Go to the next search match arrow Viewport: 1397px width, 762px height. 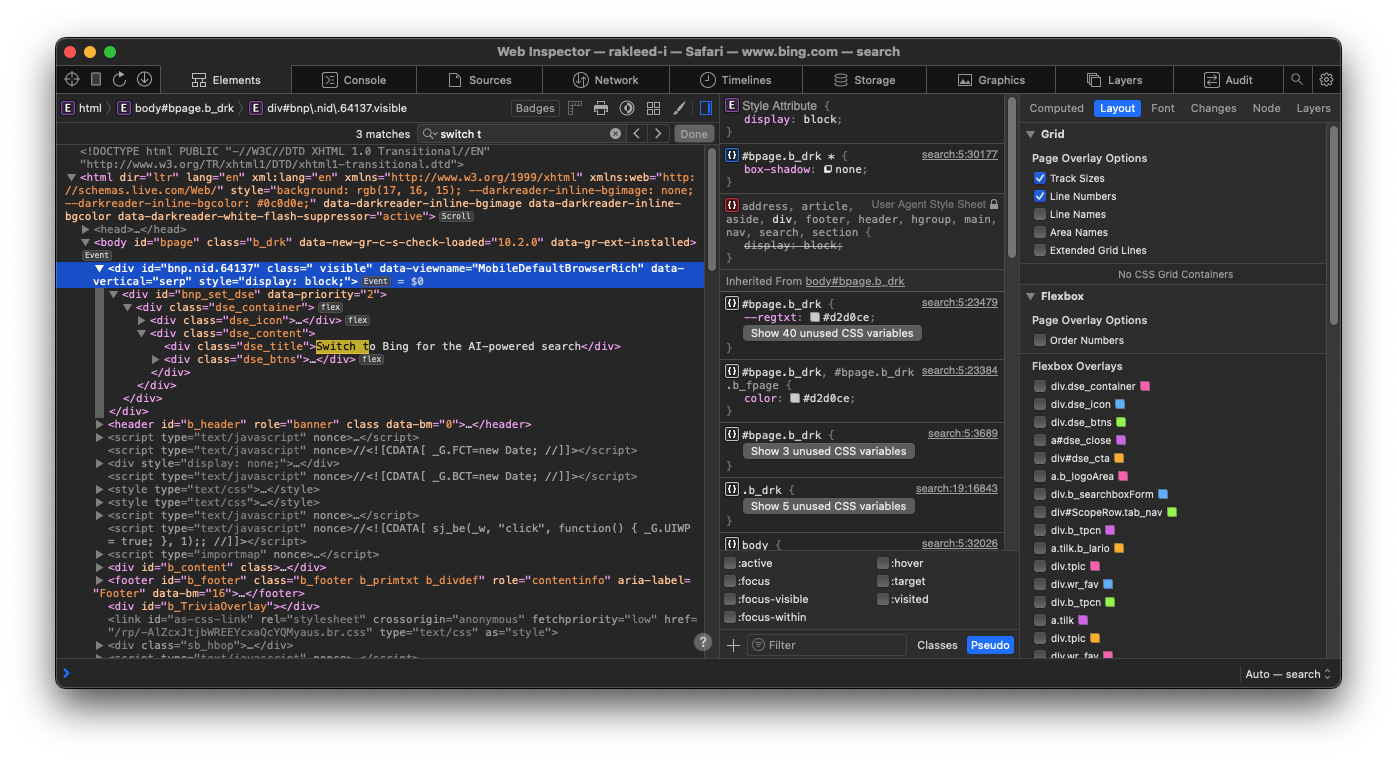point(658,133)
